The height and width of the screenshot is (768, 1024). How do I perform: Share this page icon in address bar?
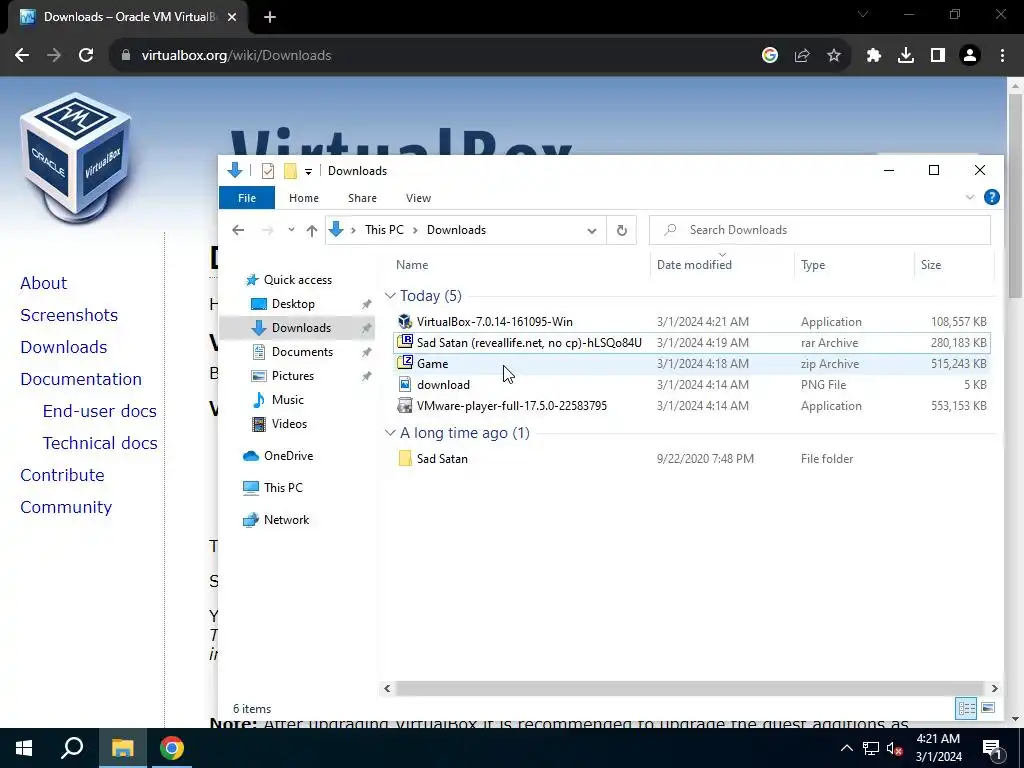(x=802, y=56)
